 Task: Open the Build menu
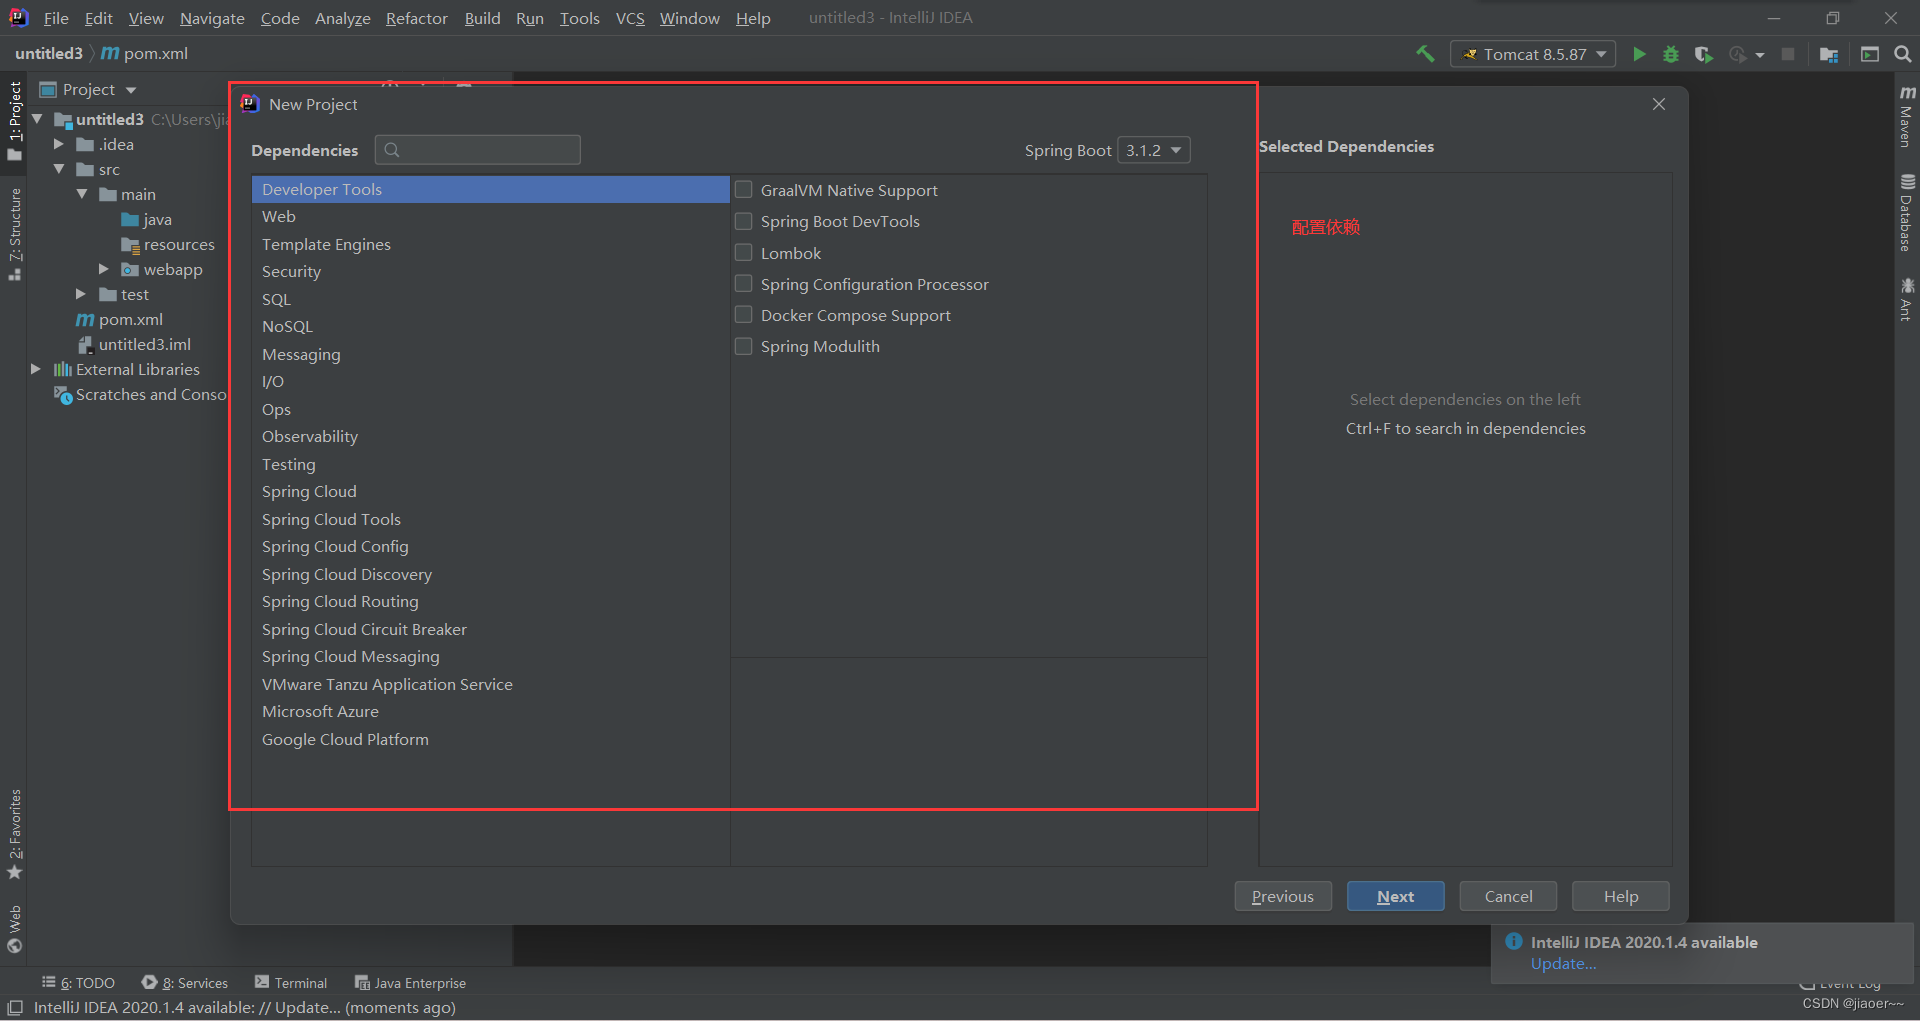tap(482, 18)
